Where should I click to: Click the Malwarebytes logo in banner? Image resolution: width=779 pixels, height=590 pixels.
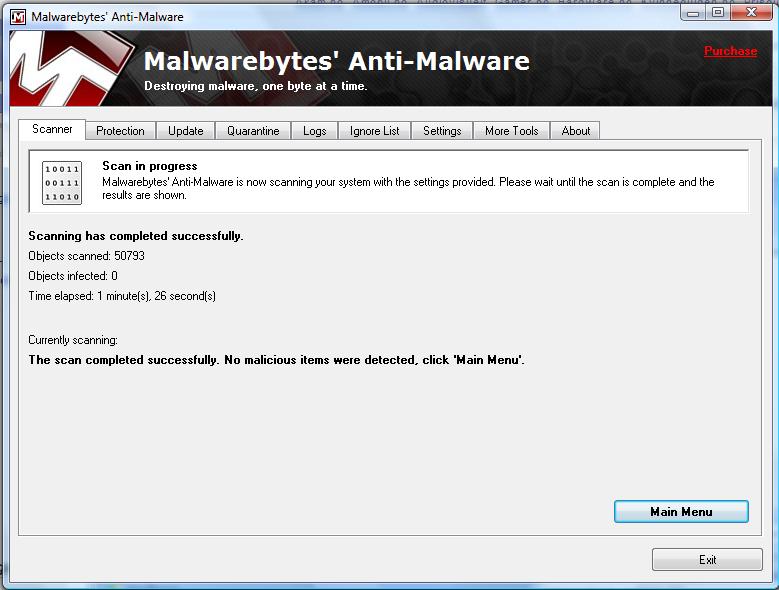(70, 69)
